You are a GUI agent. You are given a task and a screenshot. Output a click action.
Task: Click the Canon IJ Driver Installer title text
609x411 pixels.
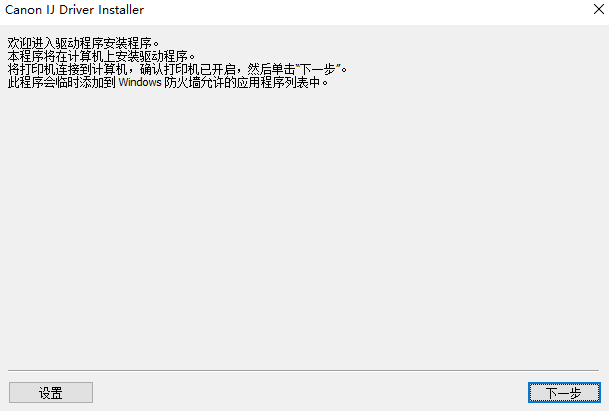point(74,10)
